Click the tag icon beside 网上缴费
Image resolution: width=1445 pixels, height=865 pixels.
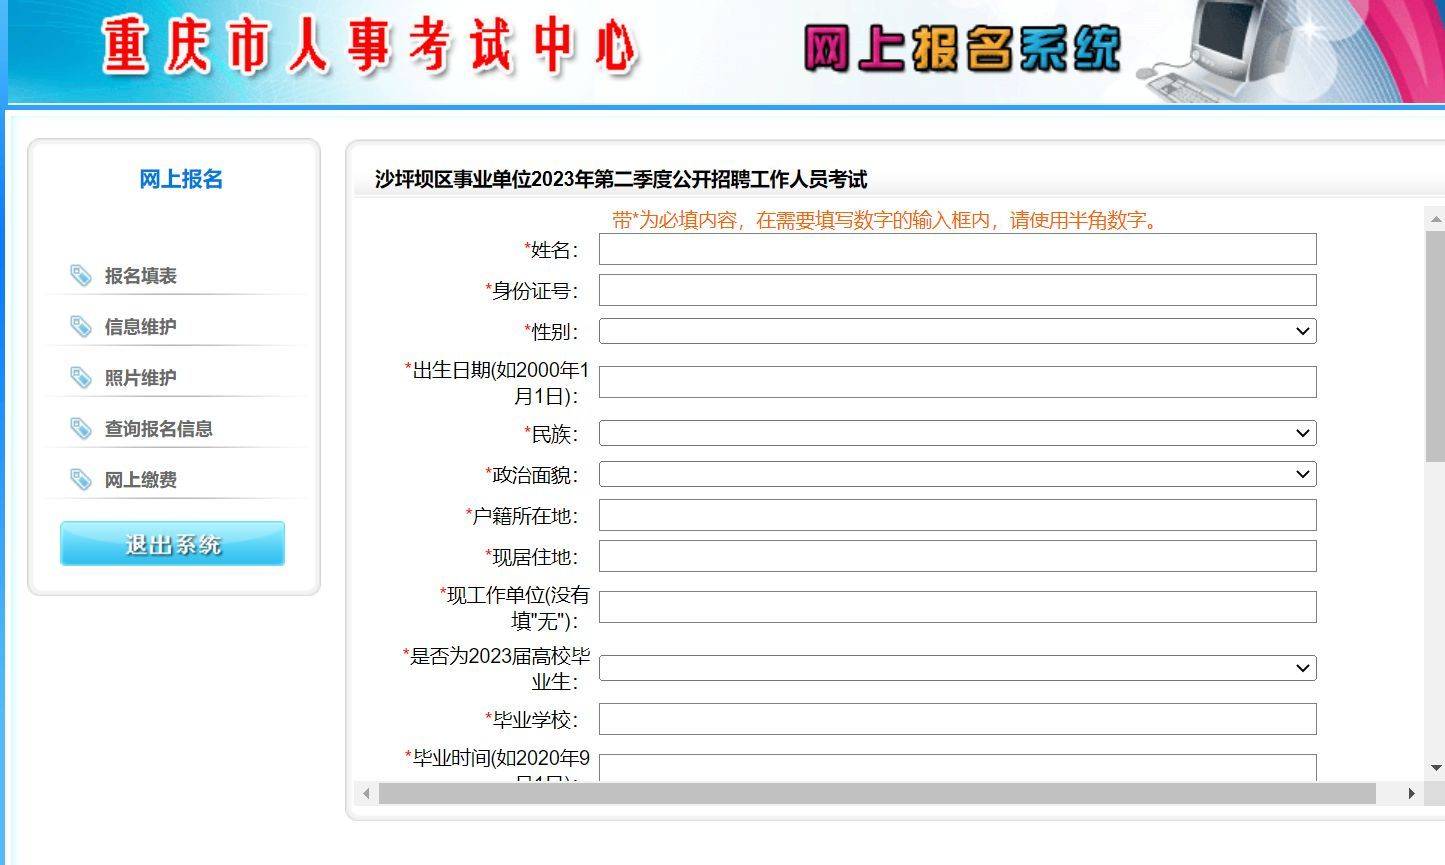81,479
